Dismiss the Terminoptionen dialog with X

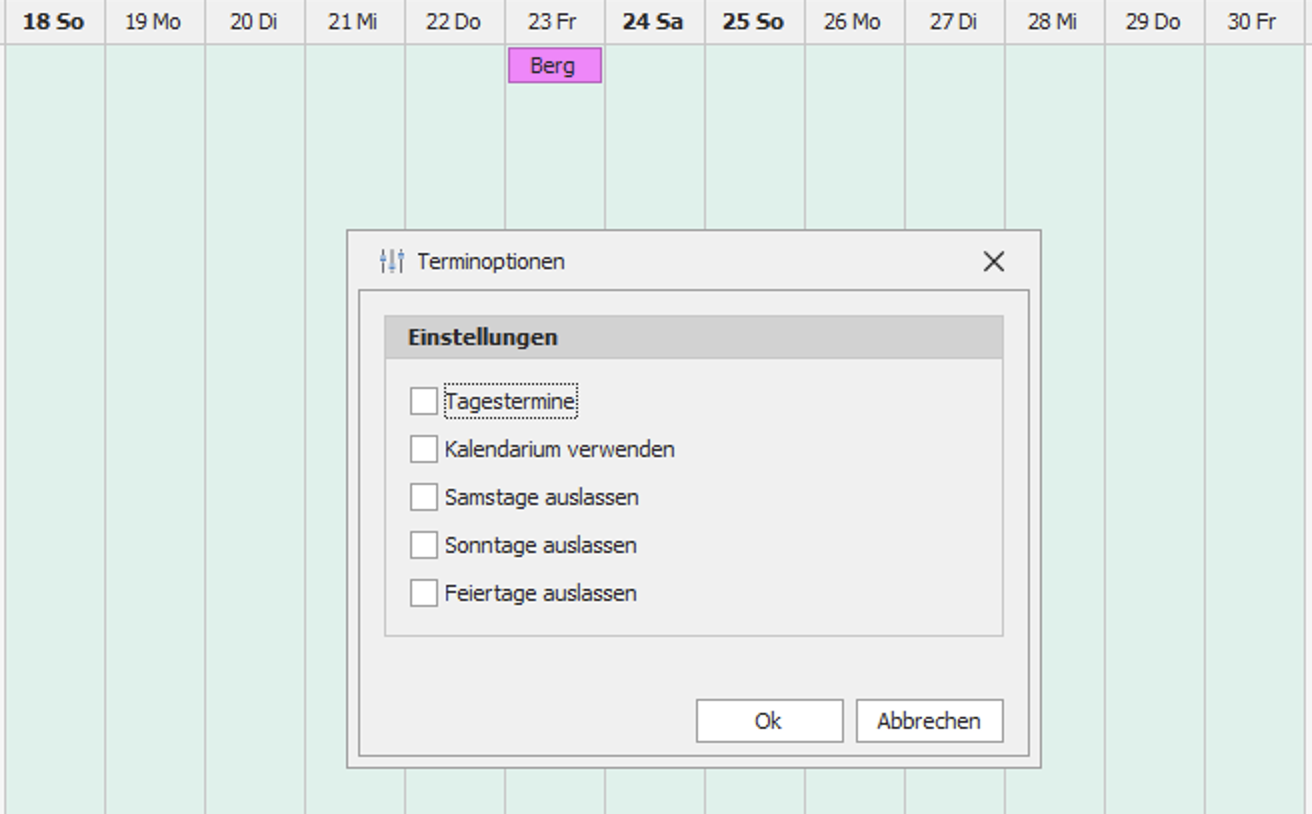(x=994, y=262)
